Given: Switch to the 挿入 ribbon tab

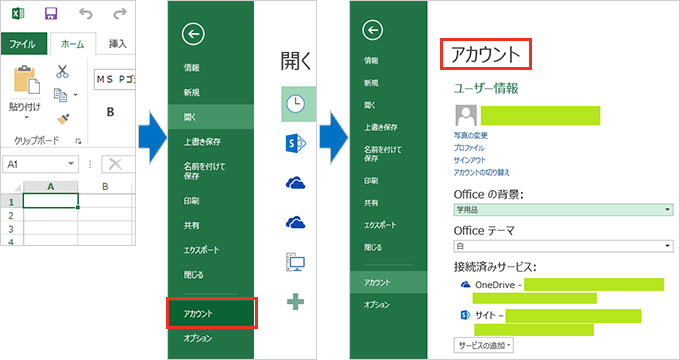Looking at the screenshot, I should tap(118, 44).
